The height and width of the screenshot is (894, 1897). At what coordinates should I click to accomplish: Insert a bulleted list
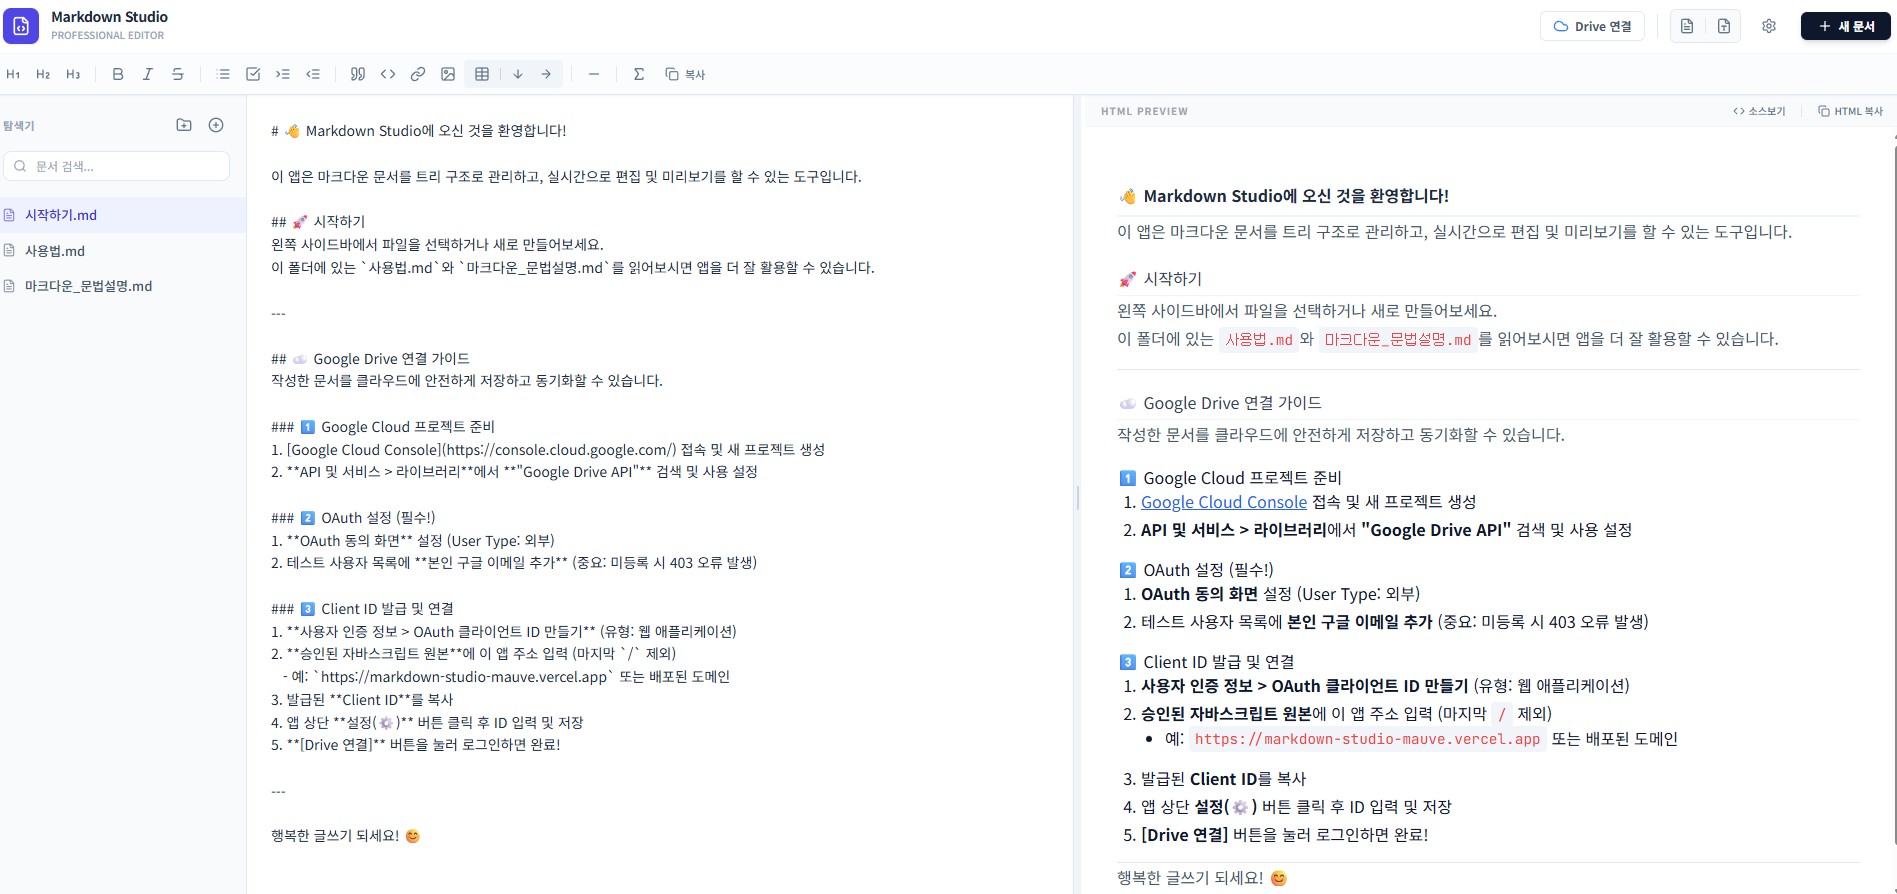[223, 74]
